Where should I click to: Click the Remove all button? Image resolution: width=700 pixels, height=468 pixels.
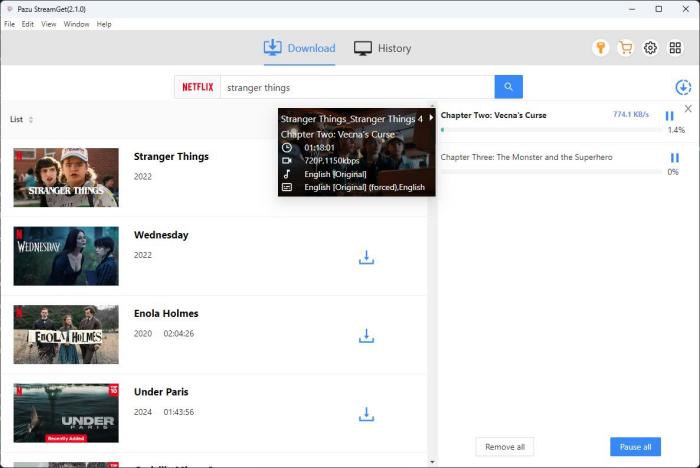point(505,447)
